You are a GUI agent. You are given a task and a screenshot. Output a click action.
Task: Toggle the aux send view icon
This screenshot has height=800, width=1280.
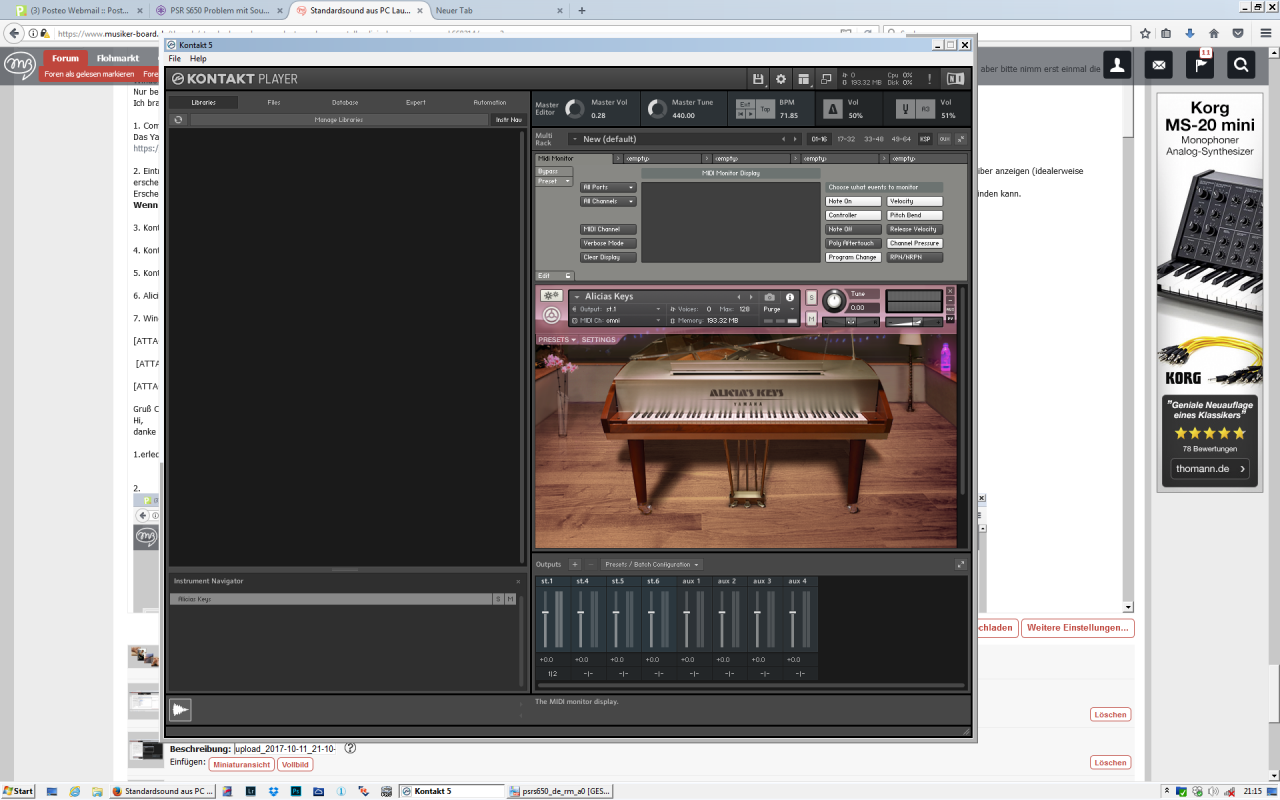click(944, 139)
